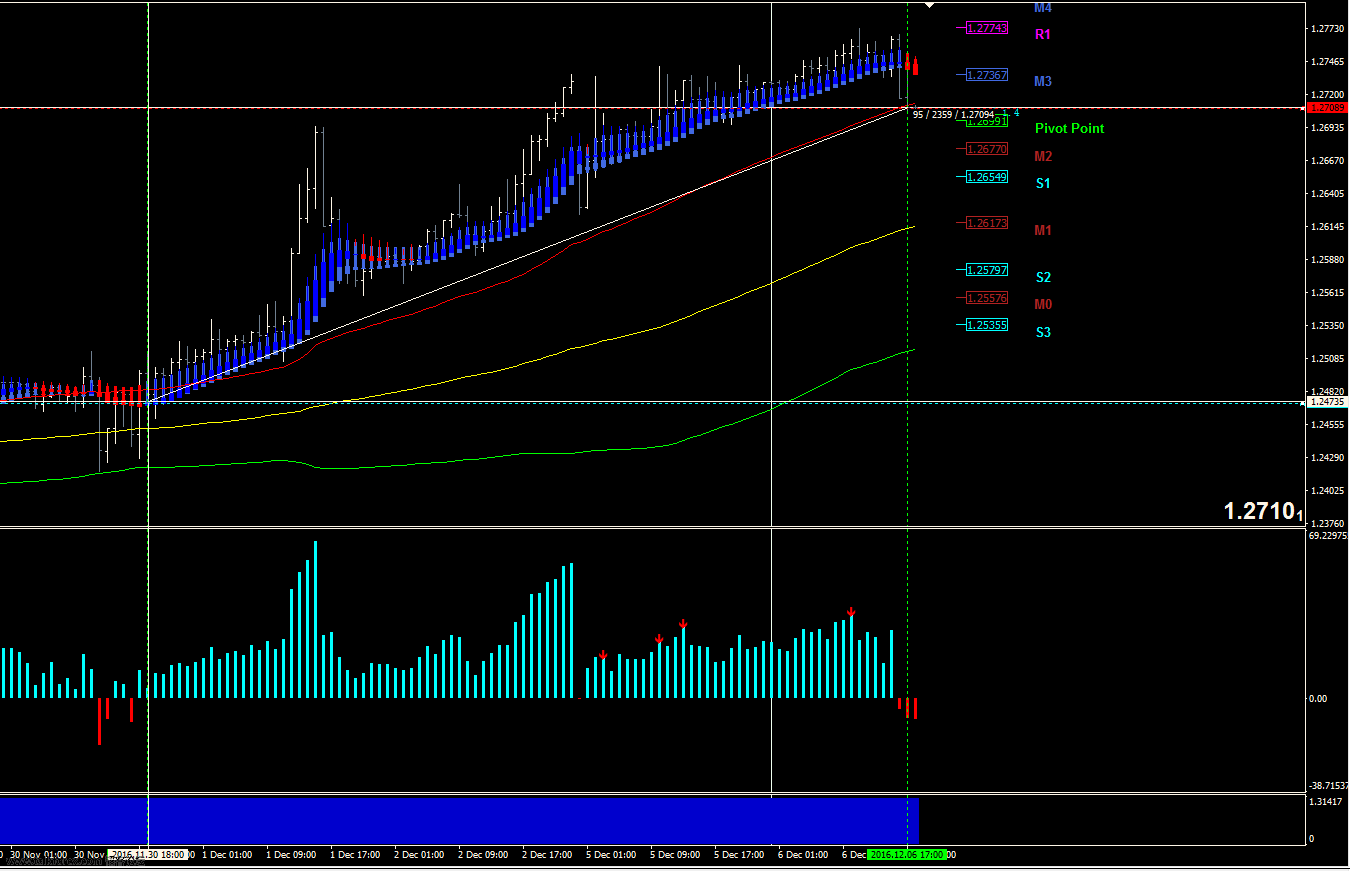Select the S1 support level label

point(1043,183)
